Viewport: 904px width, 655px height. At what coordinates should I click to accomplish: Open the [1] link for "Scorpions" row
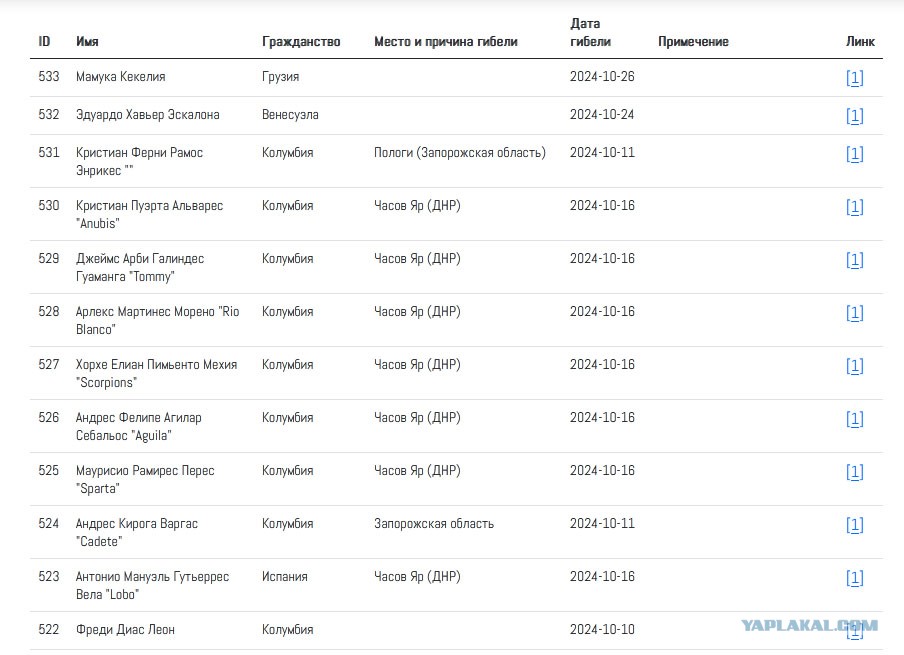854,366
